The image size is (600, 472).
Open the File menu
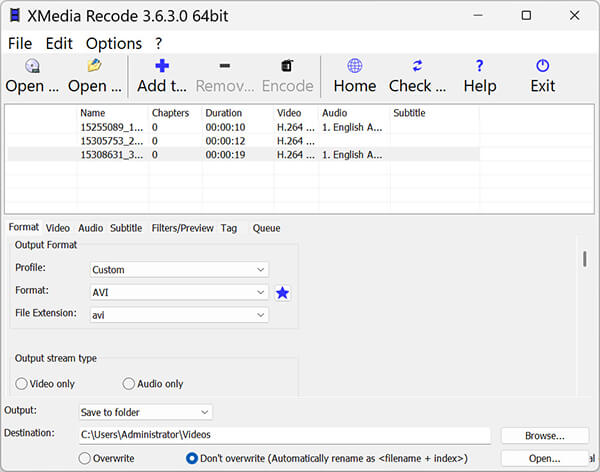tap(20, 43)
